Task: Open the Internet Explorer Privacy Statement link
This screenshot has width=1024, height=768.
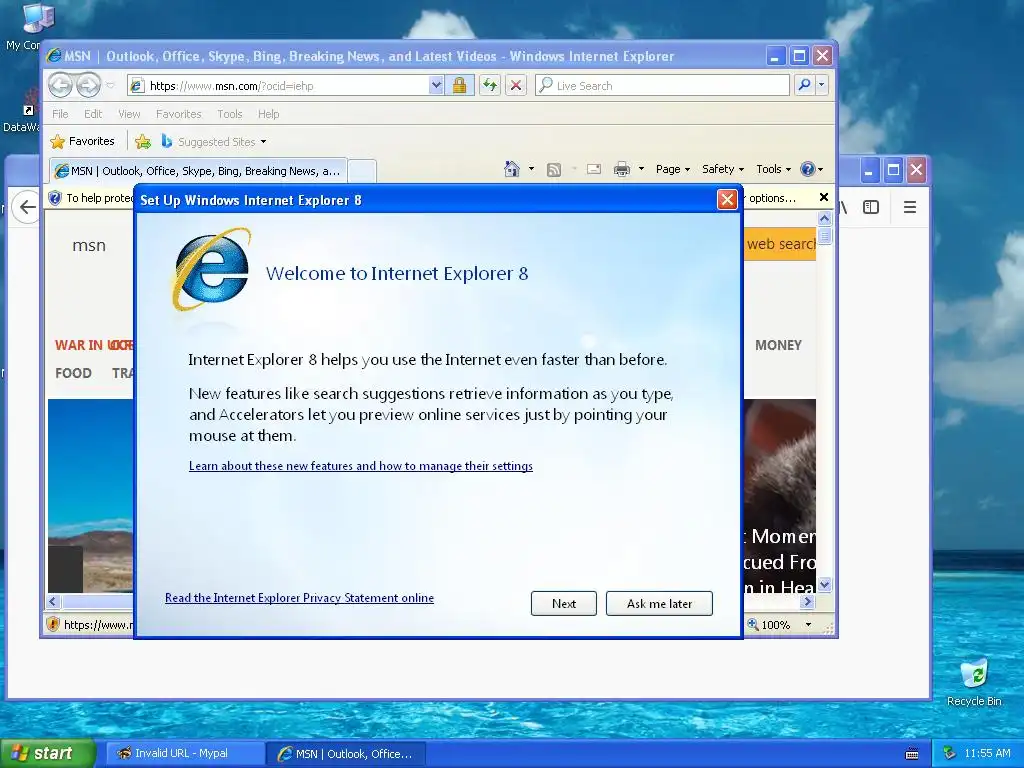Action: pos(299,598)
